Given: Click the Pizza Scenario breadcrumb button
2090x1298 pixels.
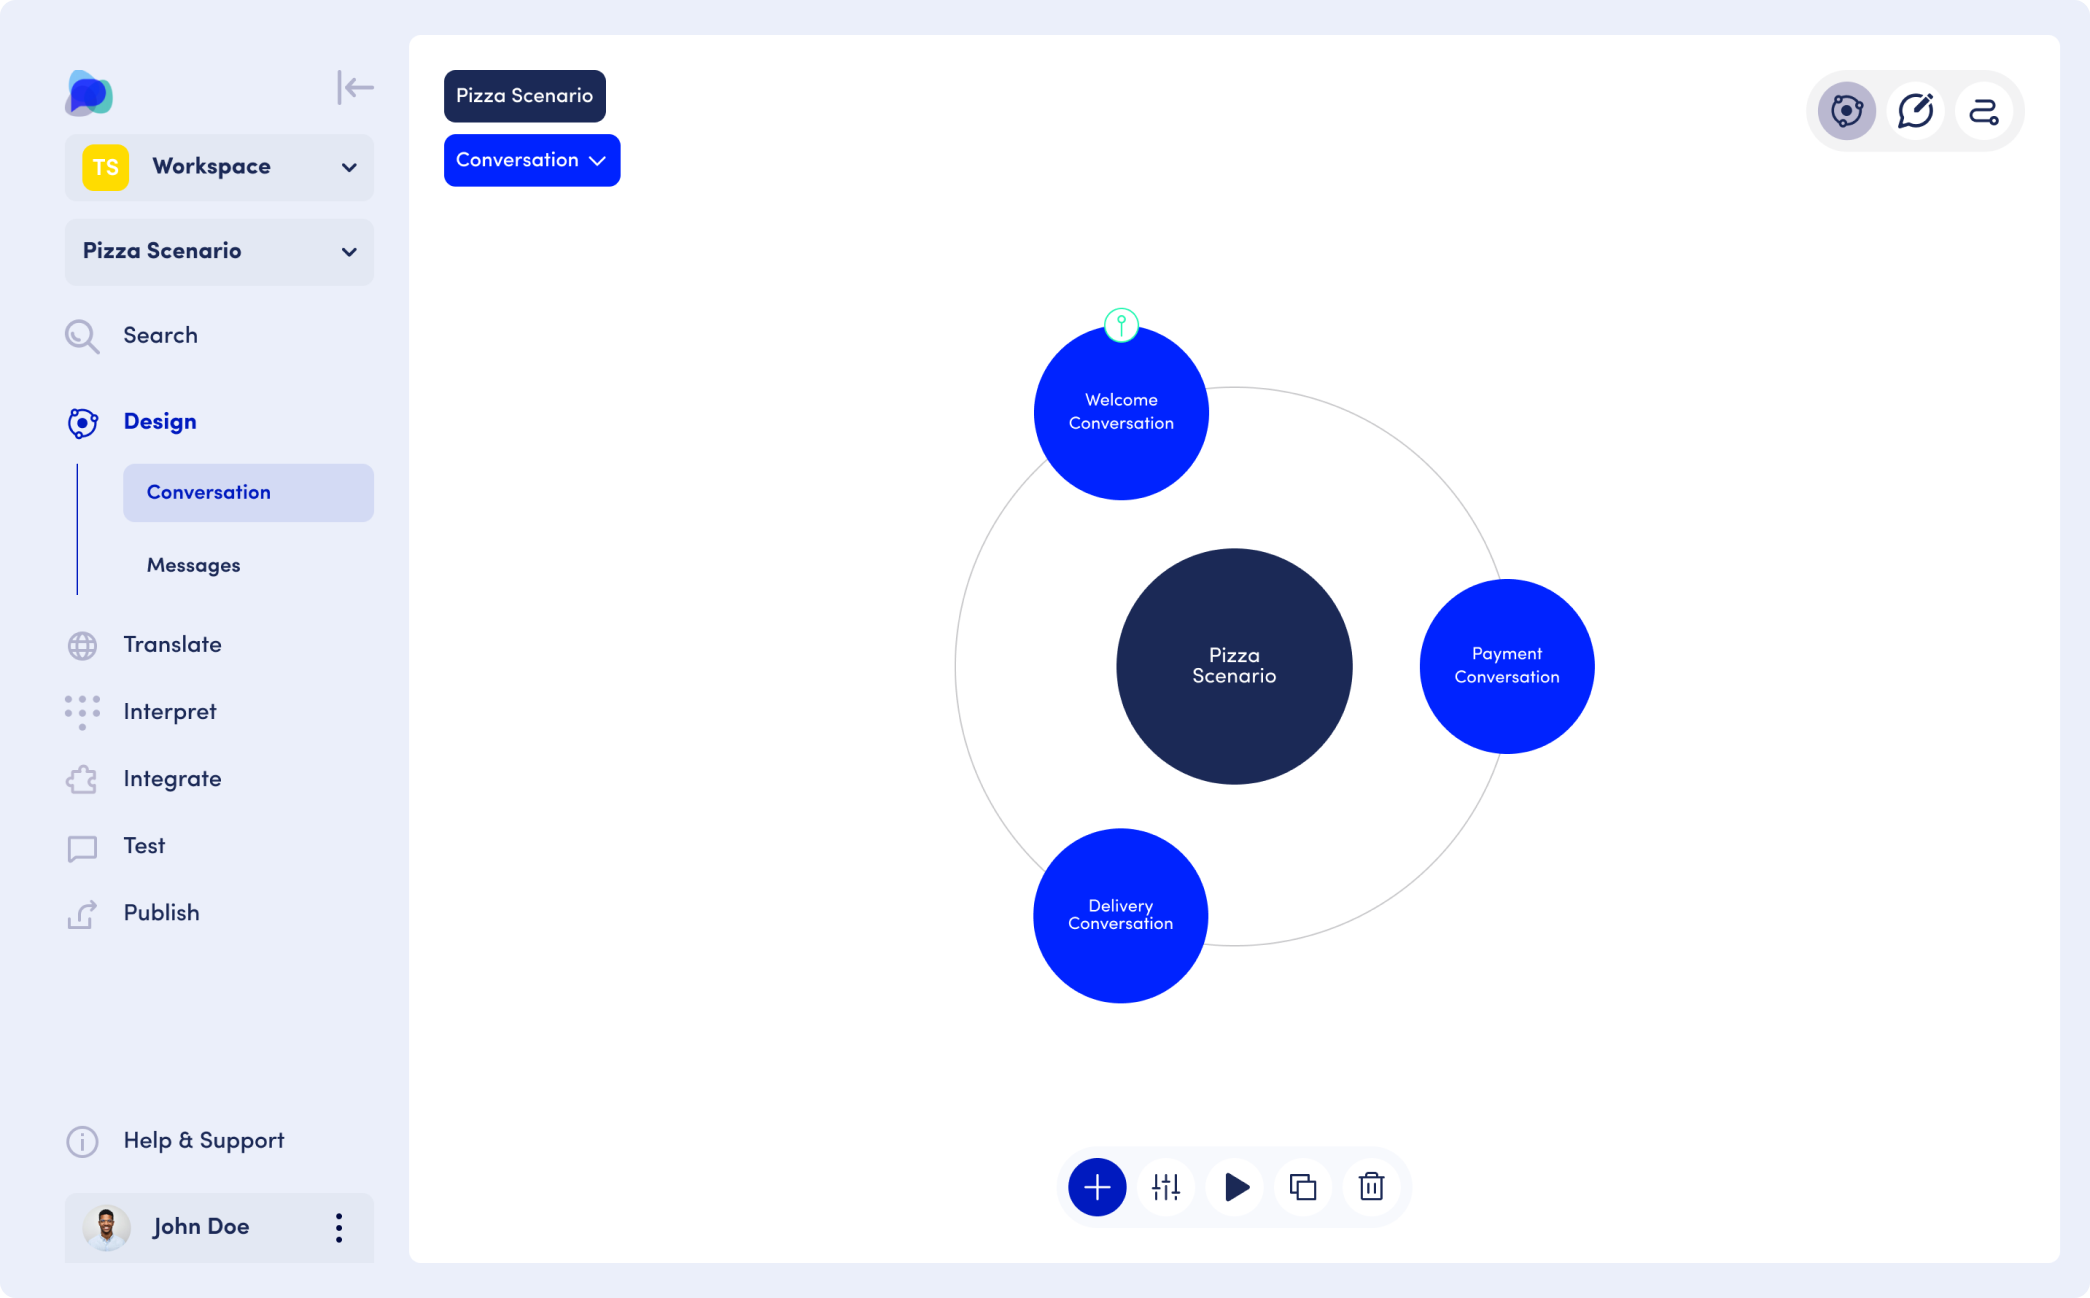Looking at the screenshot, I should pyautogui.click(x=524, y=96).
